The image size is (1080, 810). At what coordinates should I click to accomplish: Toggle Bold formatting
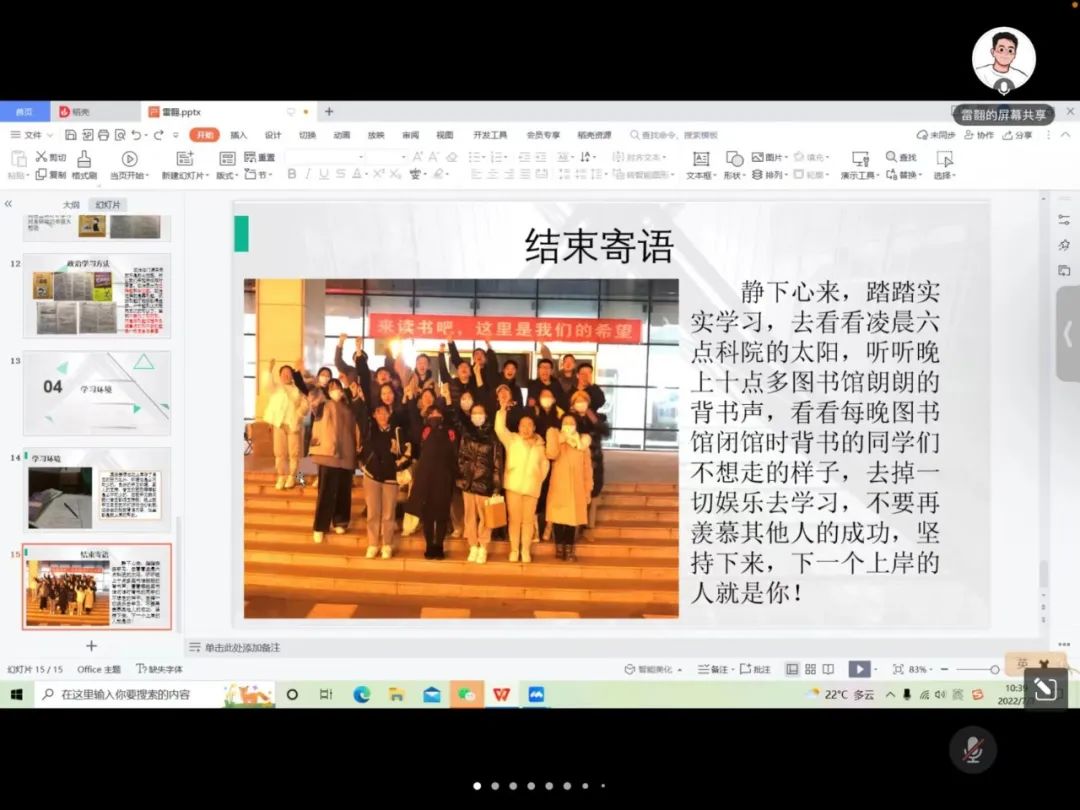[292, 174]
